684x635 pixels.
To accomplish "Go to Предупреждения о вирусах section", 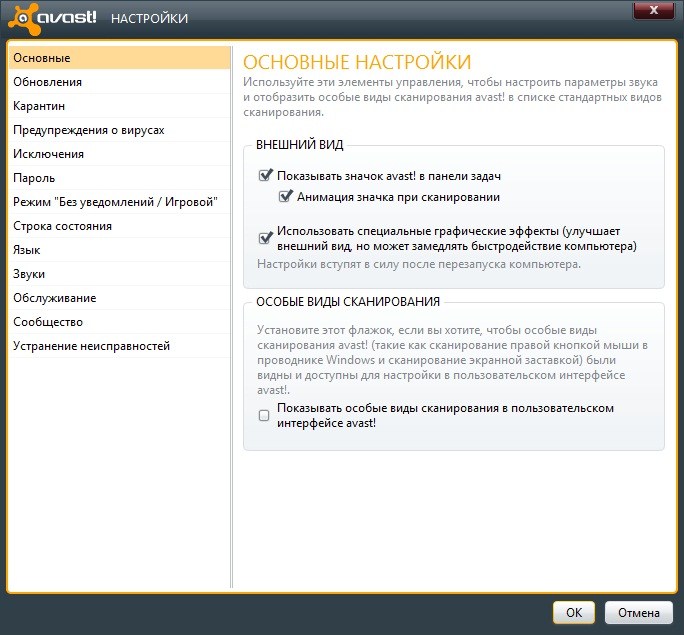I will coord(120,130).
